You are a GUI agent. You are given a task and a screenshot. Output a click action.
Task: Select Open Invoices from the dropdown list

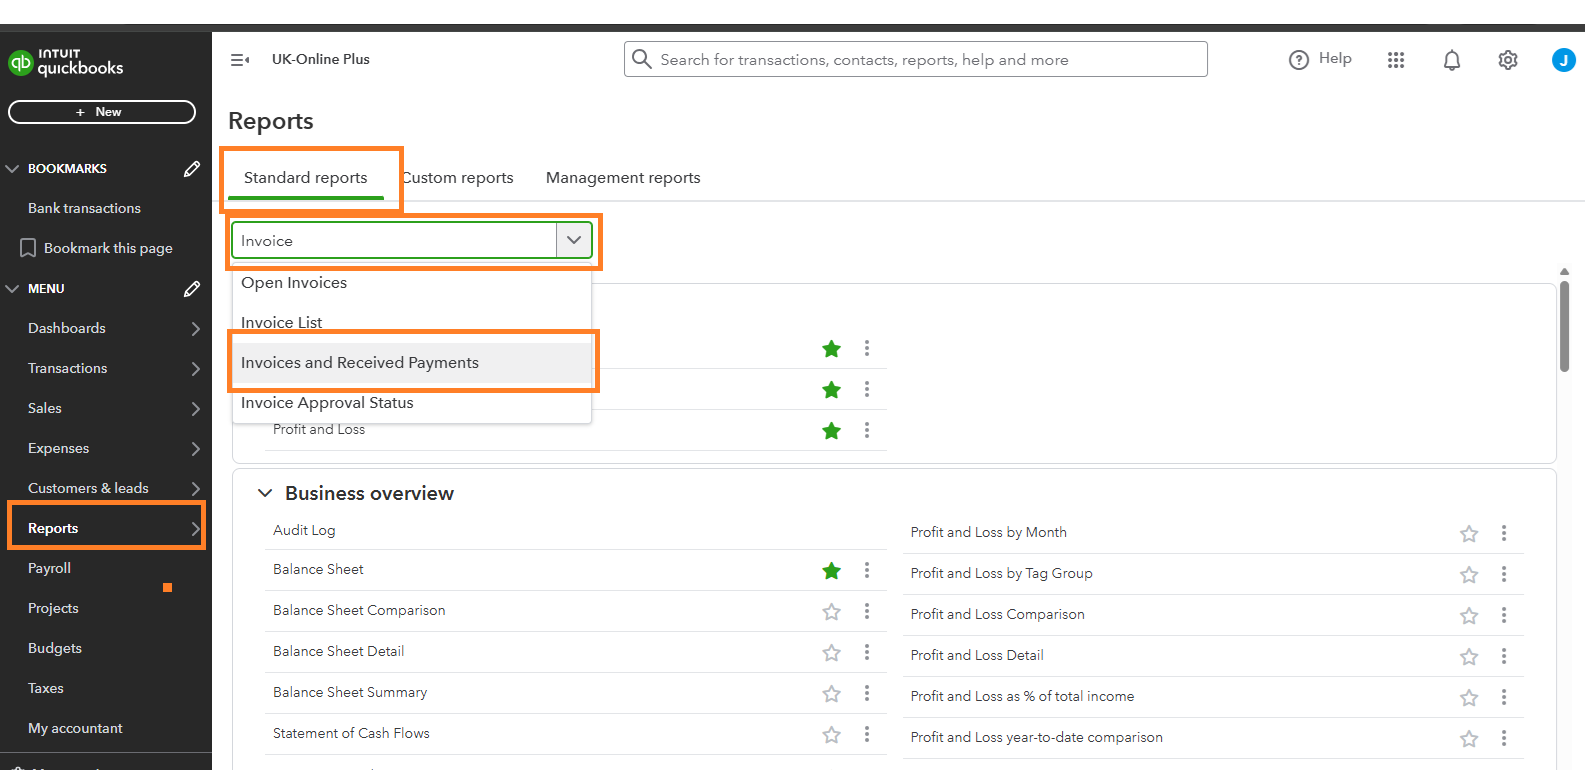412,283
